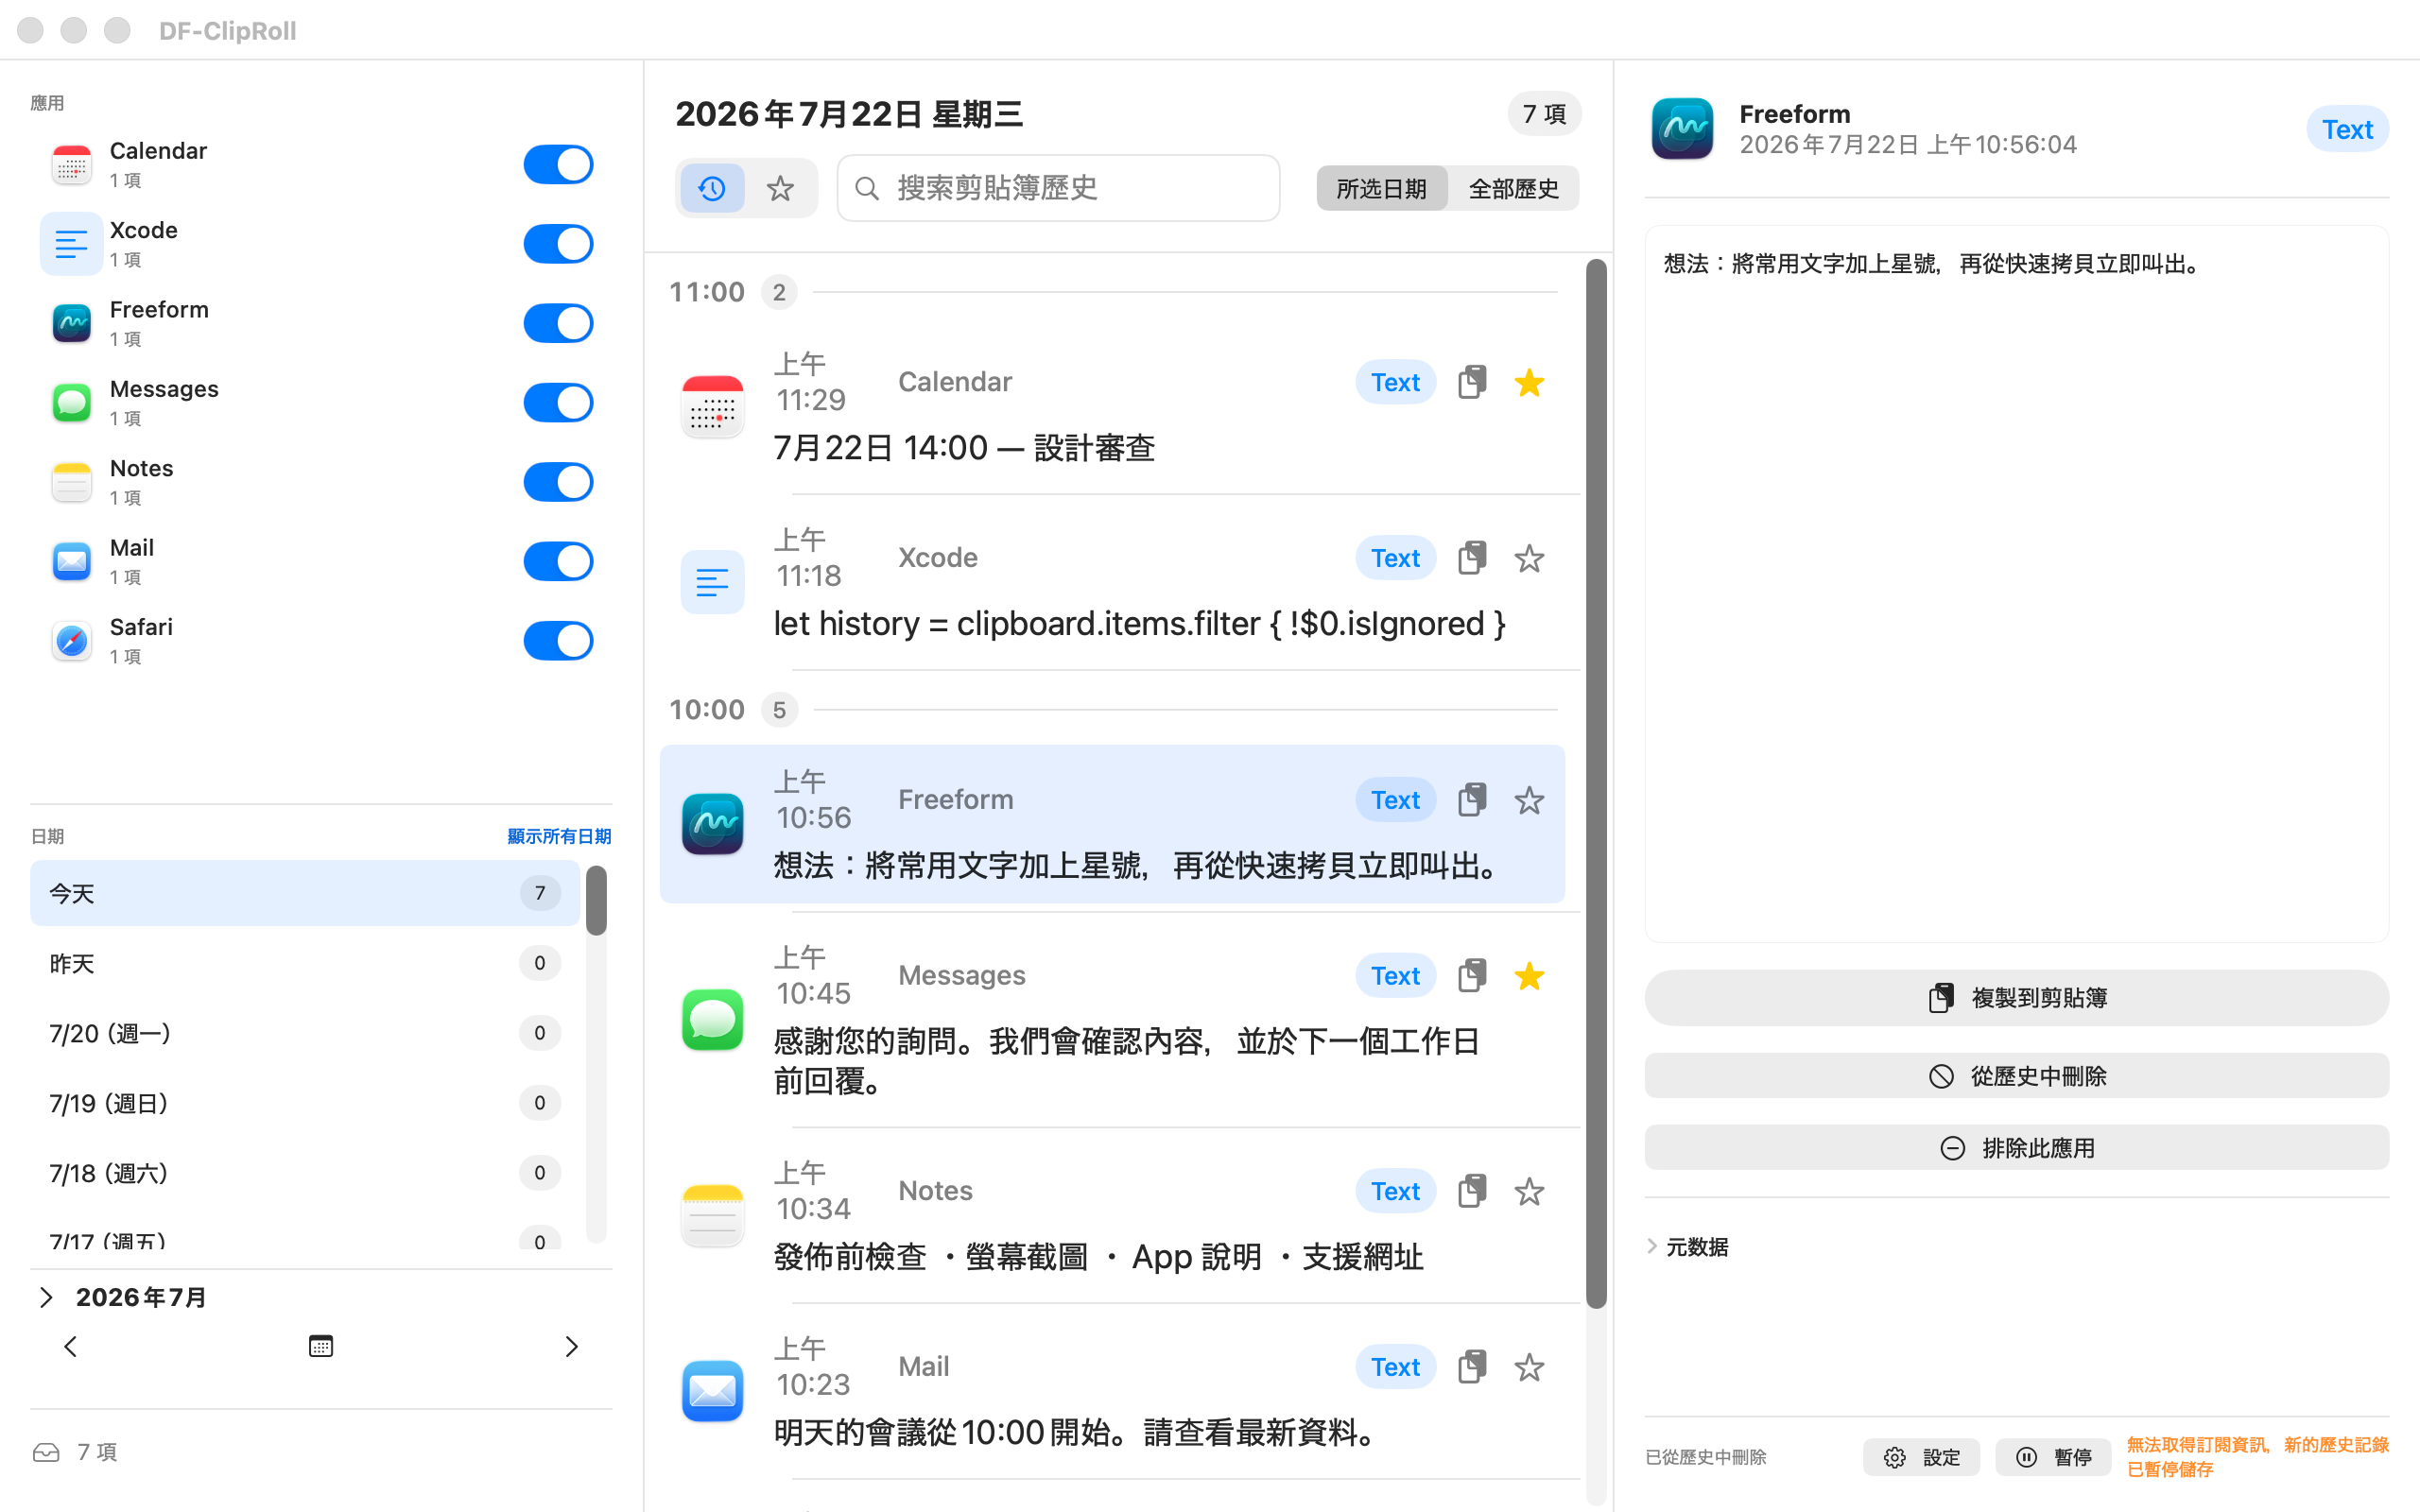This screenshot has width=2420, height=1512.
Task: Select the Xcode app icon in sidebar
Action: click(71, 243)
